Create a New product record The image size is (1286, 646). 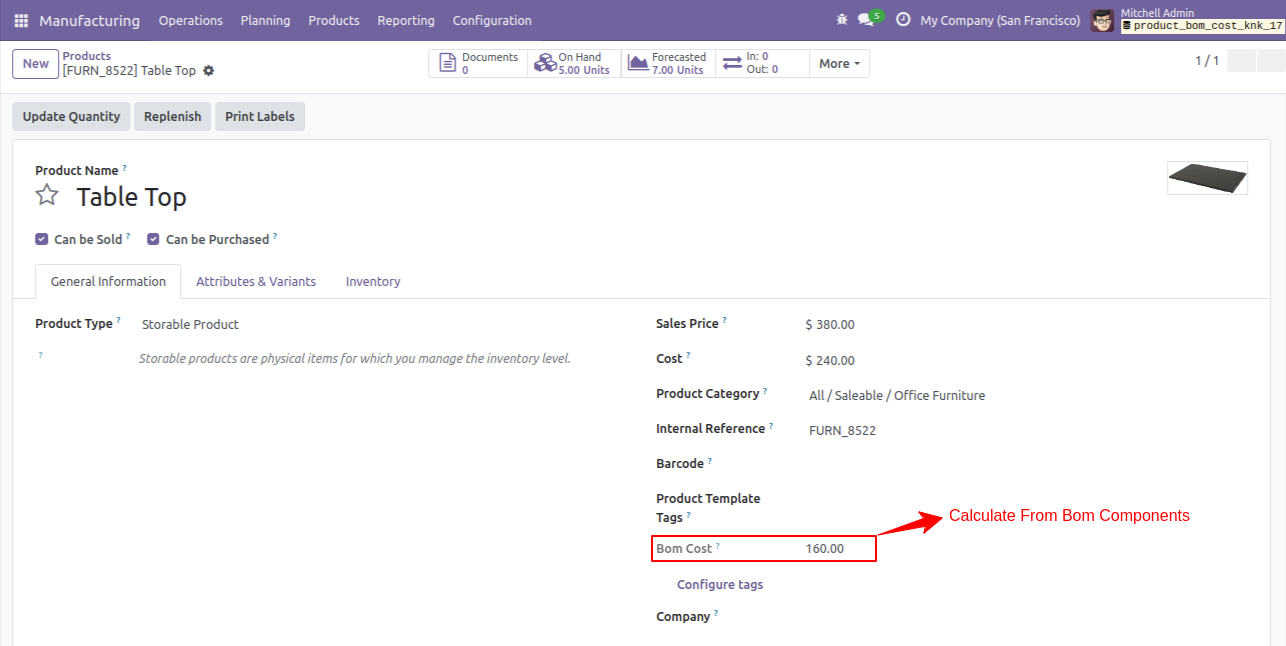tap(36, 63)
